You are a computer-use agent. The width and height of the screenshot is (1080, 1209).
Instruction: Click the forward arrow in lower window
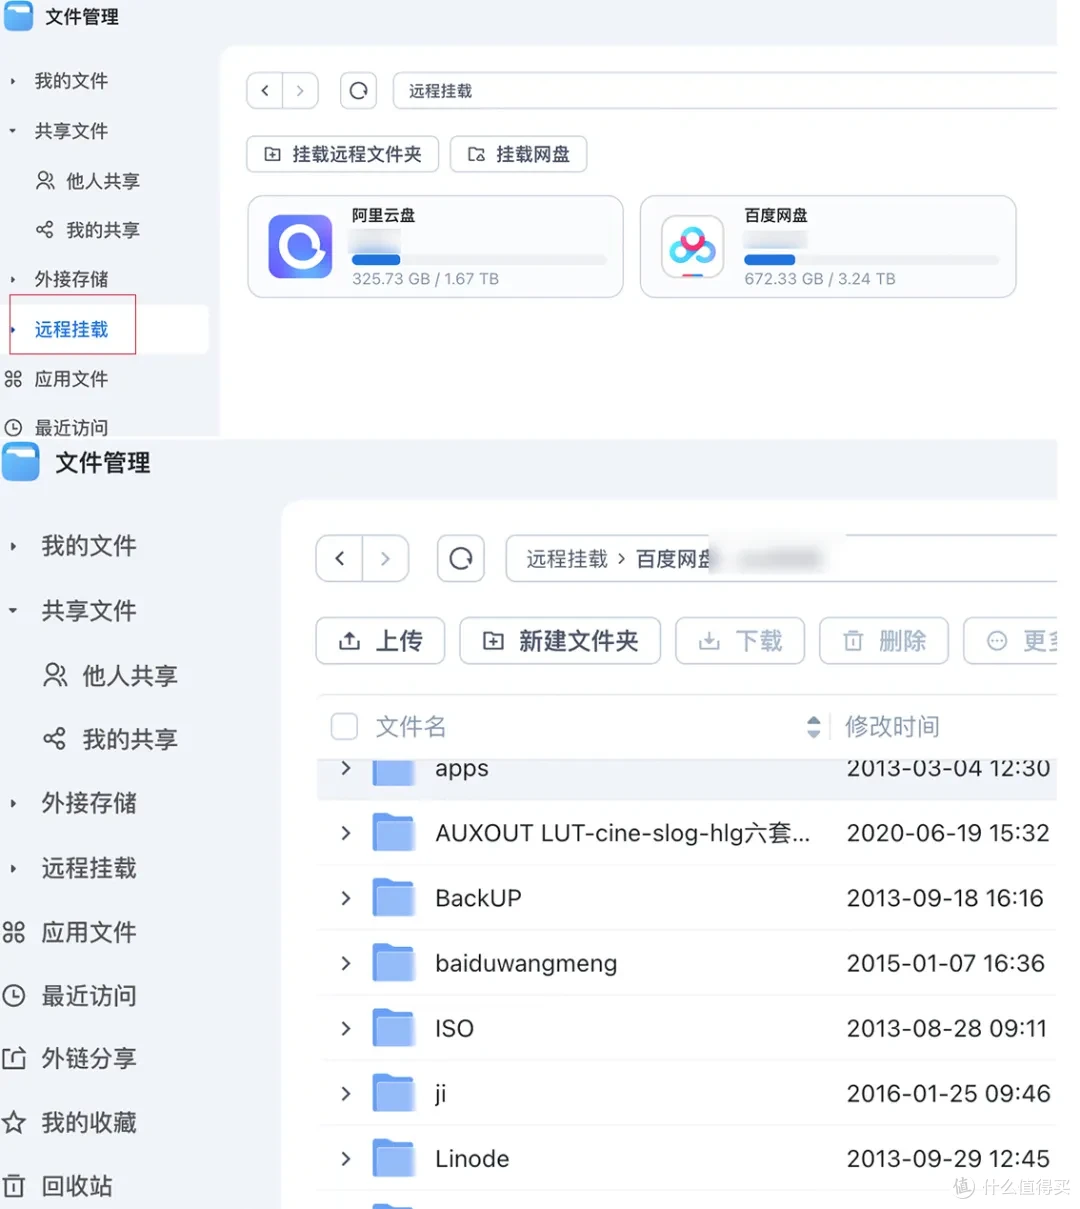(385, 559)
